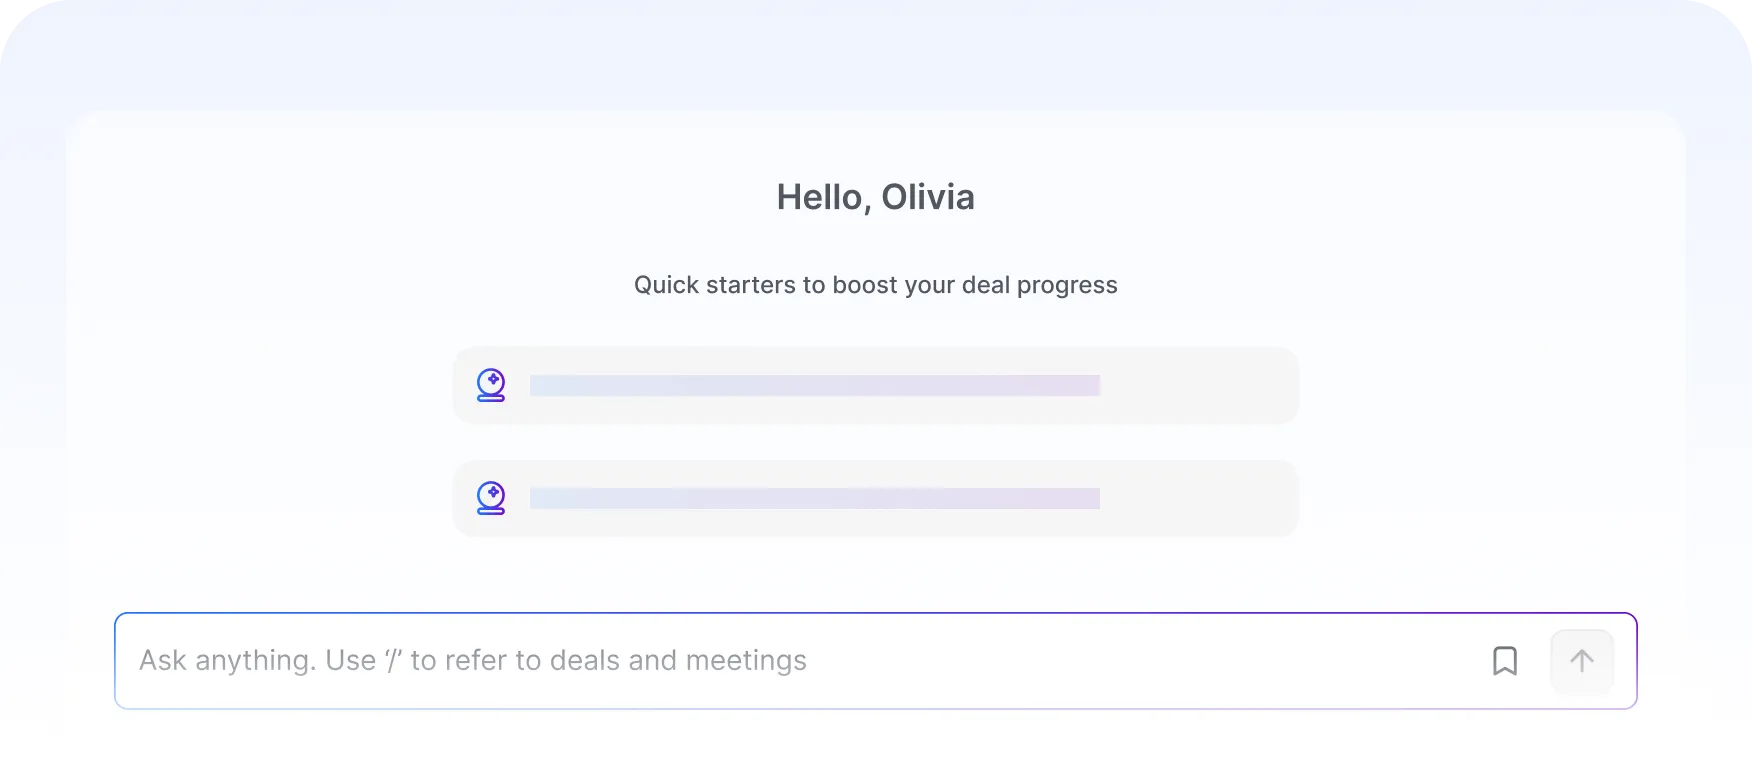This screenshot has width=1752, height=771.
Task: Select the second quick starter card
Action: [875, 498]
